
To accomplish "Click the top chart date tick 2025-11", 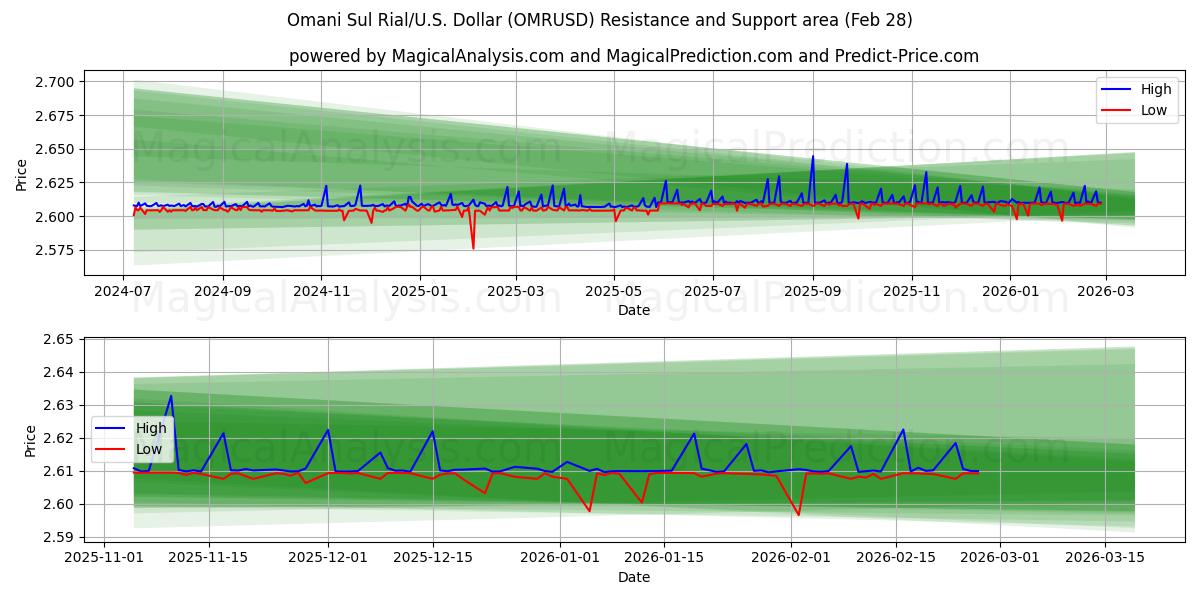I will pos(911,291).
